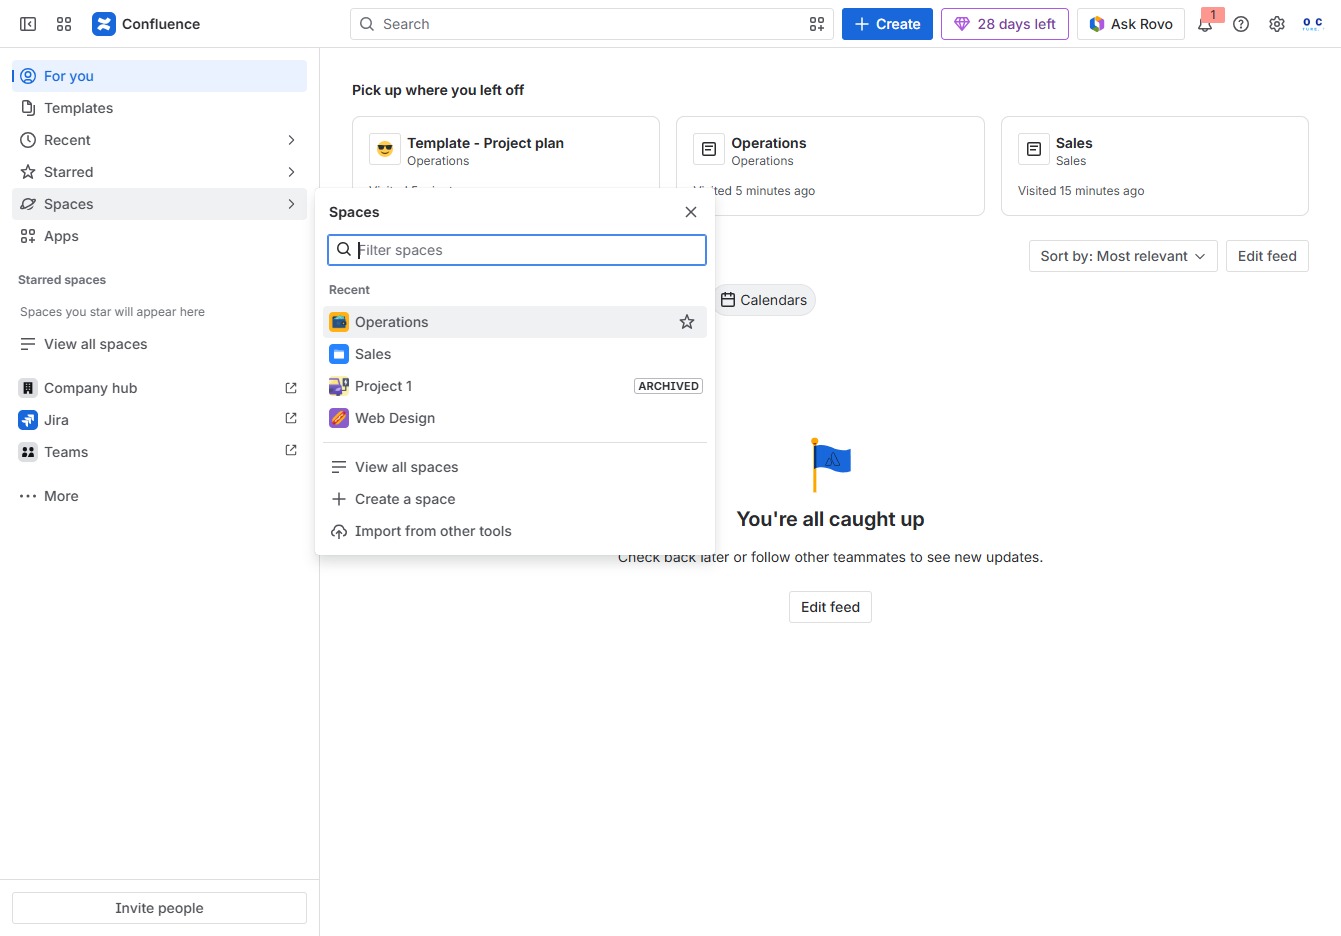Focus the Filter spaces input

pos(517,250)
